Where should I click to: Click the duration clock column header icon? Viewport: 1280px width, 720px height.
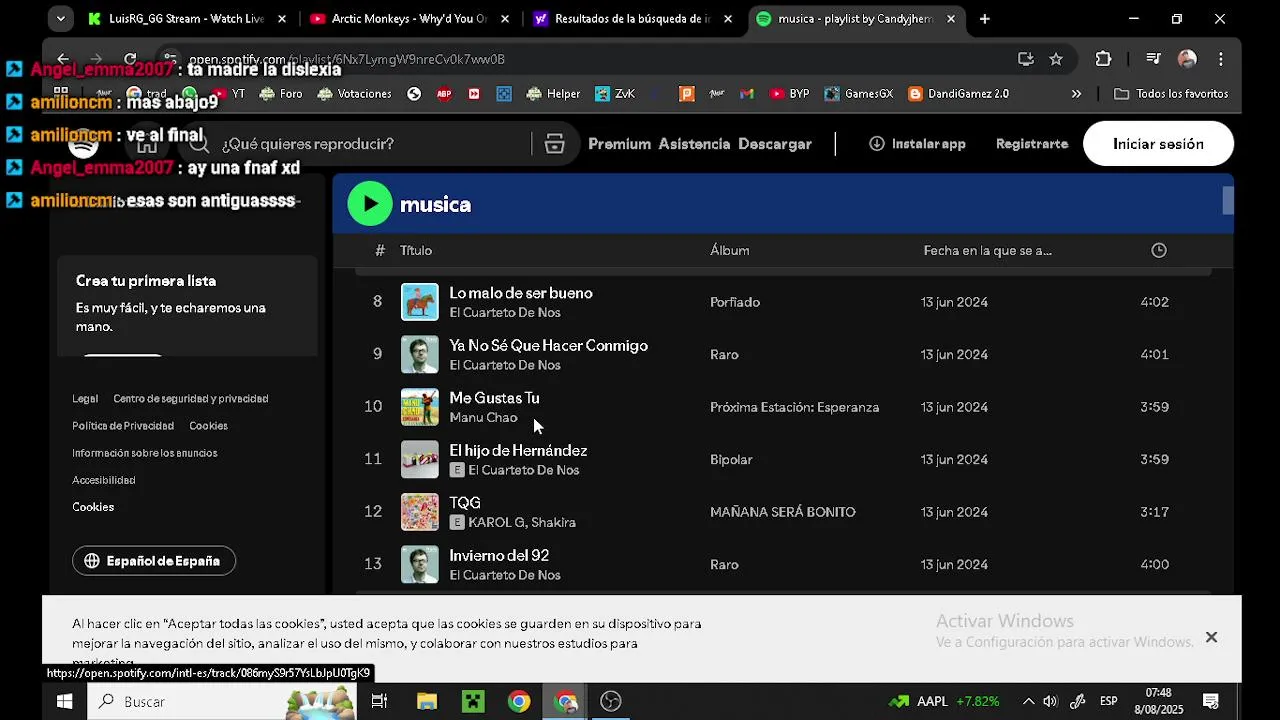[1159, 250]
